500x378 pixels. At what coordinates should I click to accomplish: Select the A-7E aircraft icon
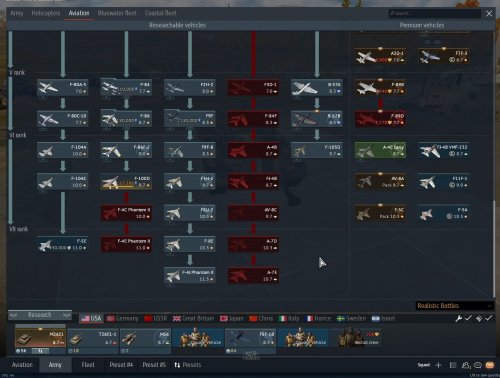[x=253, y=276]
